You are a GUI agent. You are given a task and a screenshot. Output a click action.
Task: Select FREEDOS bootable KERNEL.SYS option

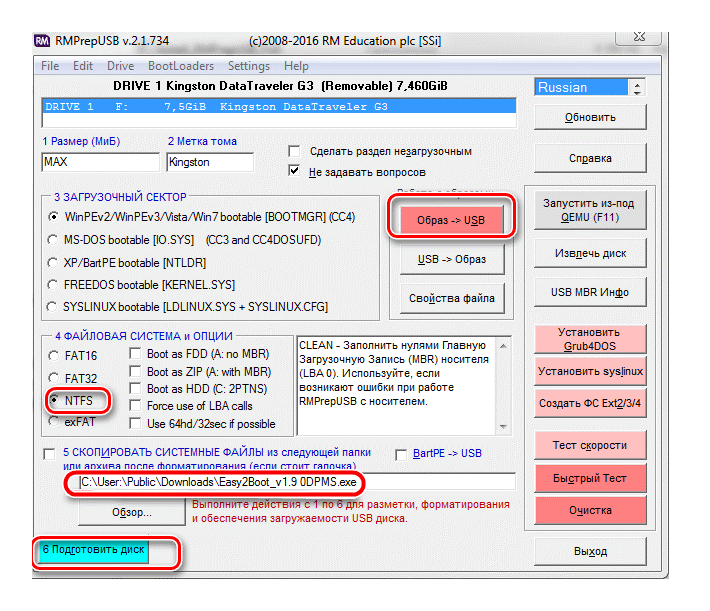[53, 285]
